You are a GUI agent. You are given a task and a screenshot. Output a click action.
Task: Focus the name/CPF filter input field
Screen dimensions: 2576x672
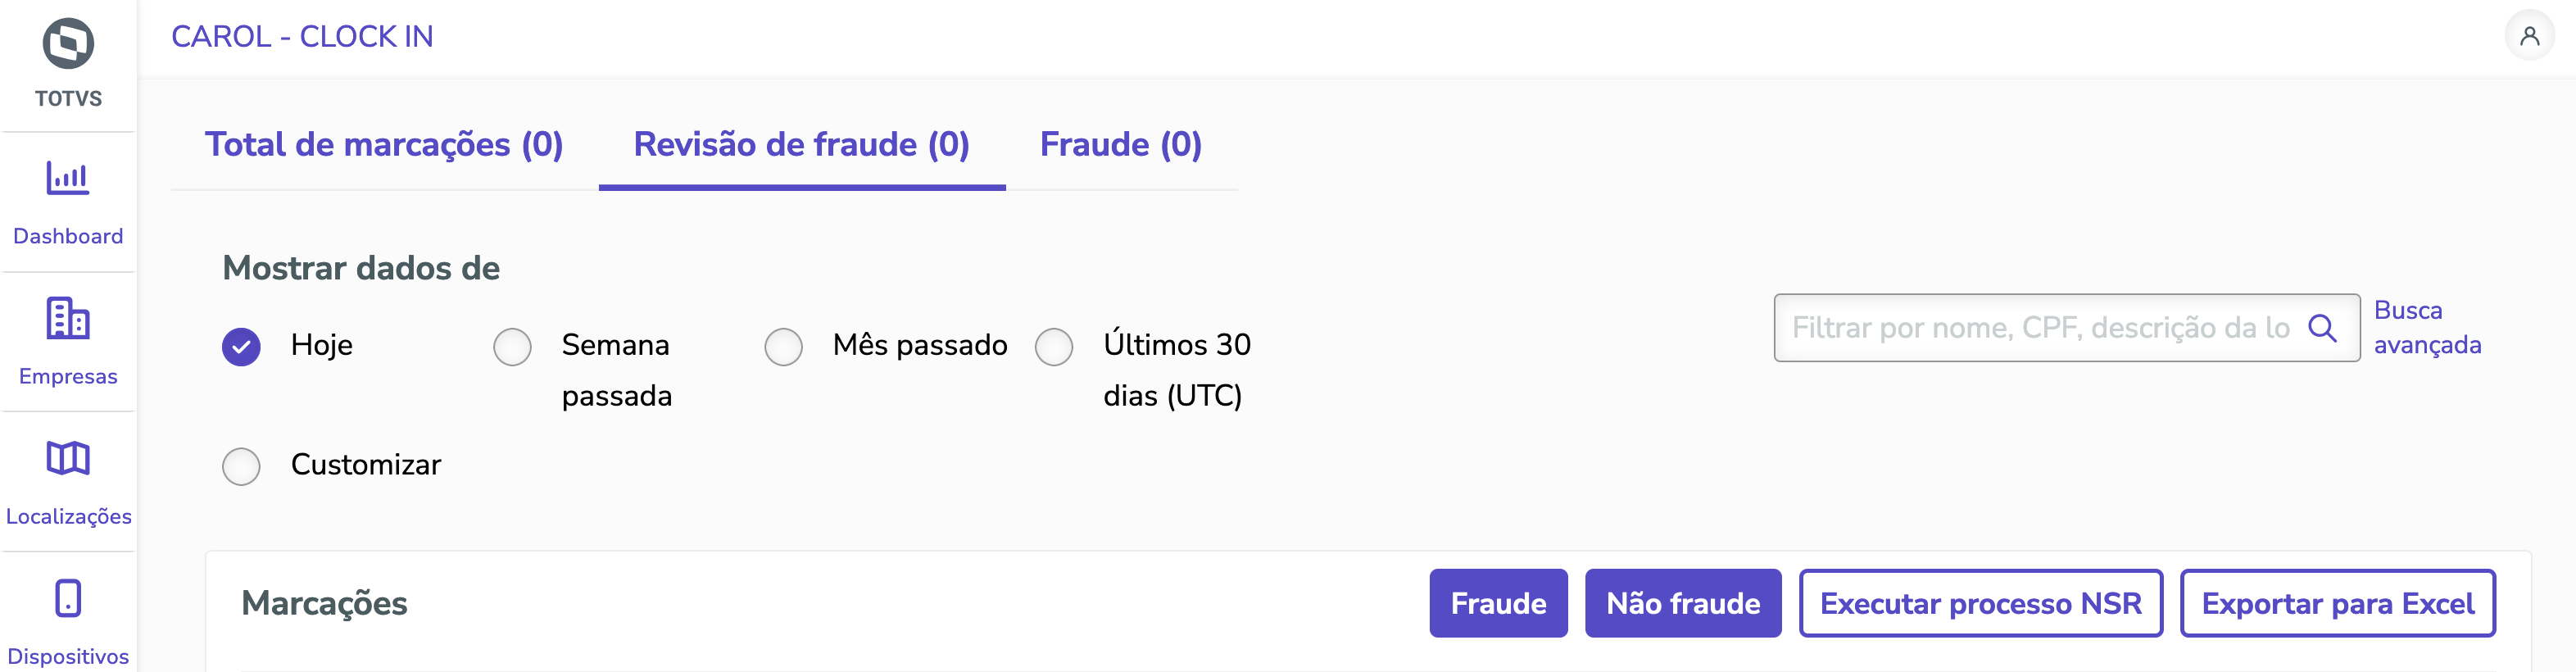pyautogui.click(x=2040, y=328)
